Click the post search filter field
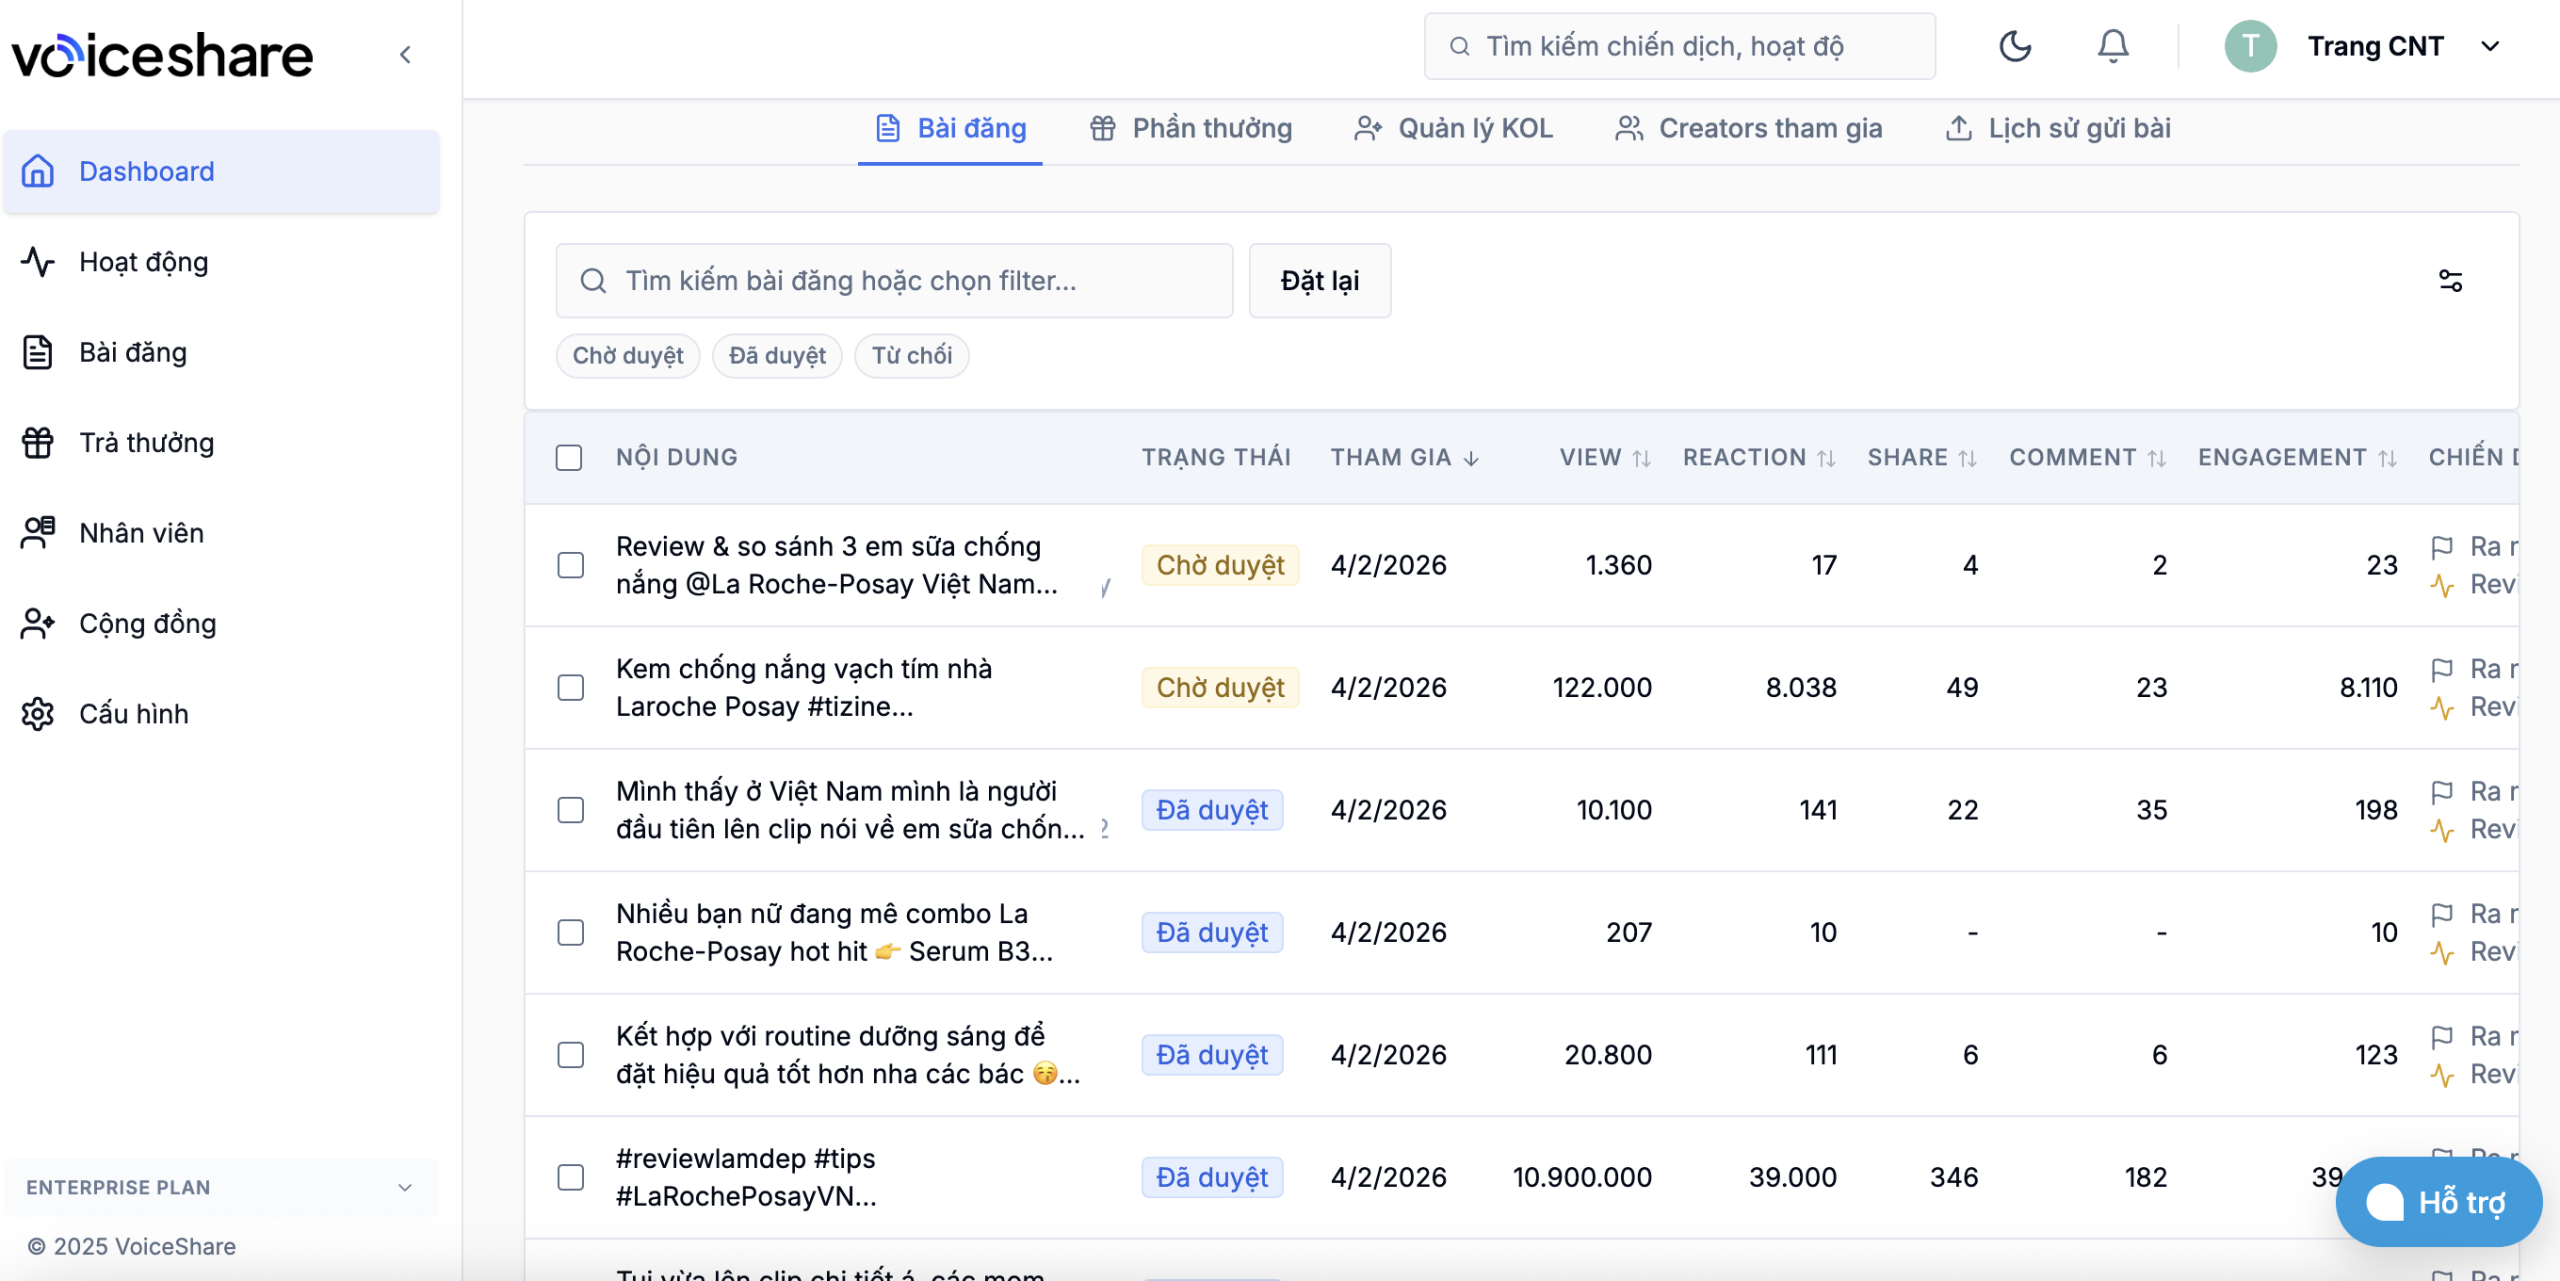This screenshot has height=1281, width=2560. tap(894, 281)
